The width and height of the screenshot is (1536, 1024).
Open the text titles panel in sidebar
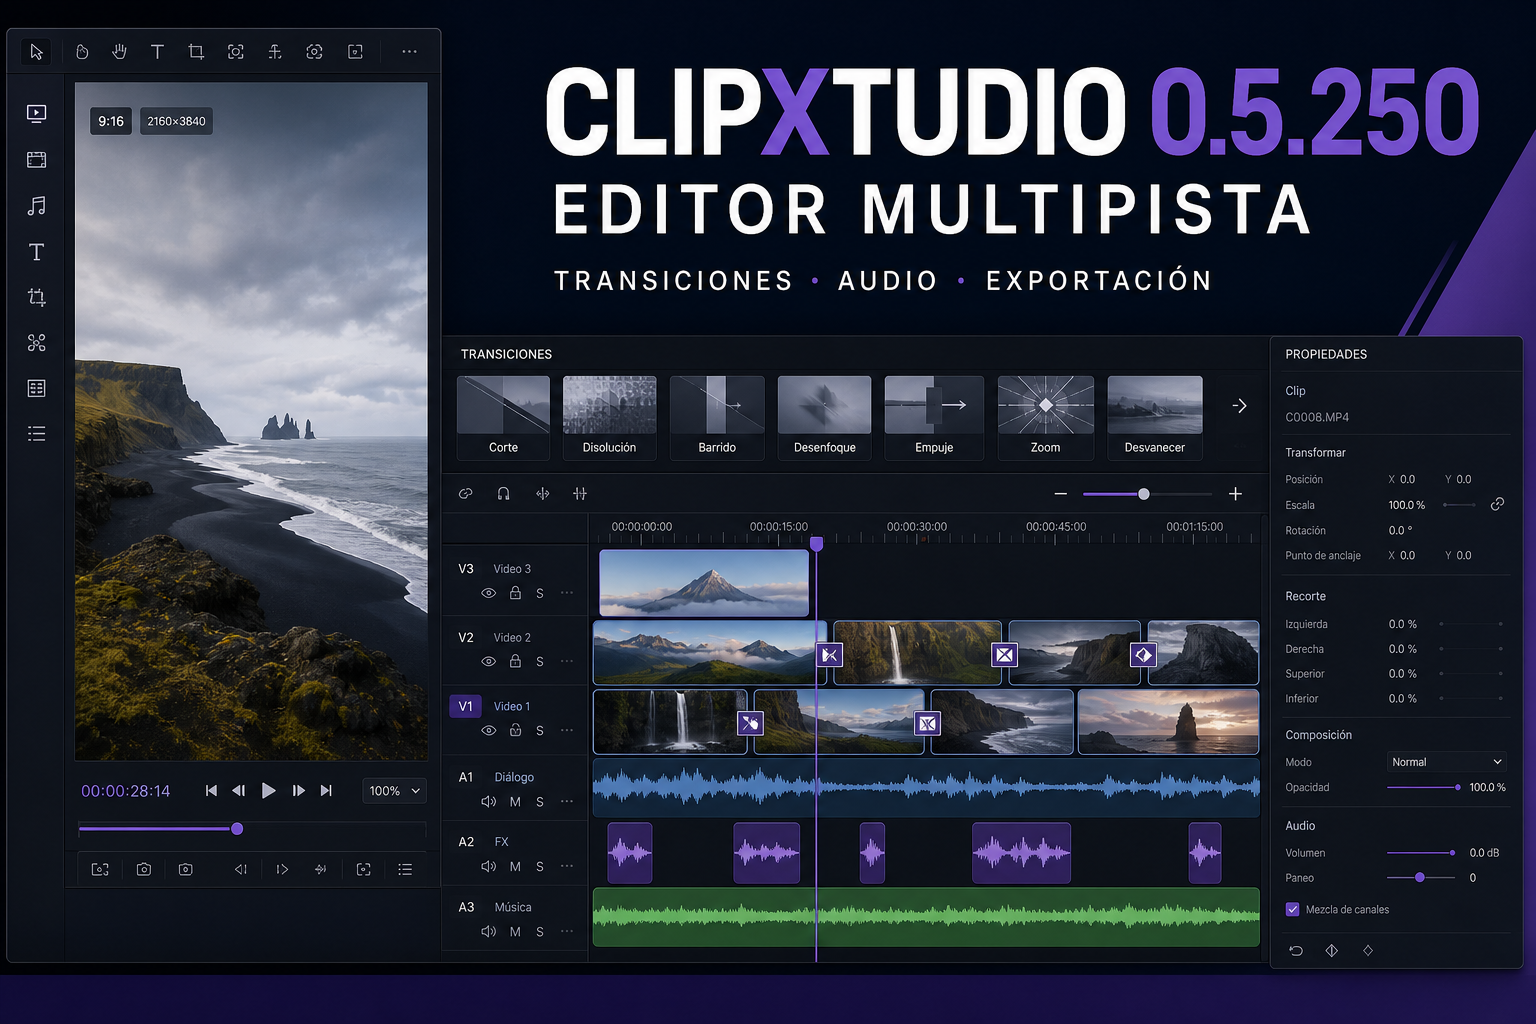37,252
